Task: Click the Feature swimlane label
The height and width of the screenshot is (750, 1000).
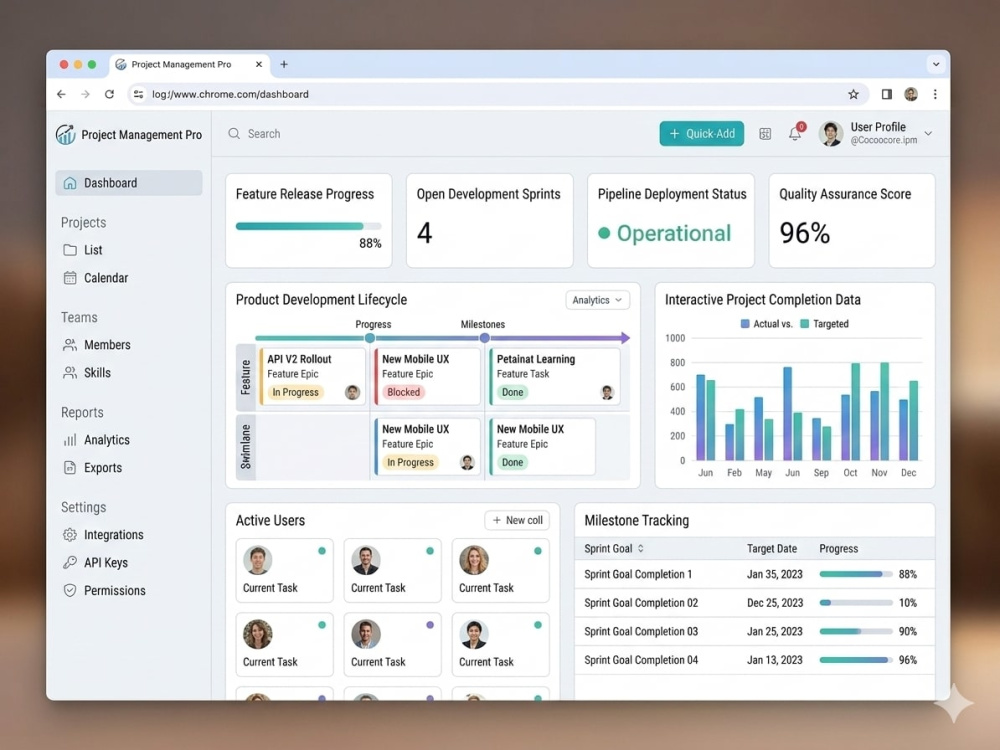Action: [246, 377]
